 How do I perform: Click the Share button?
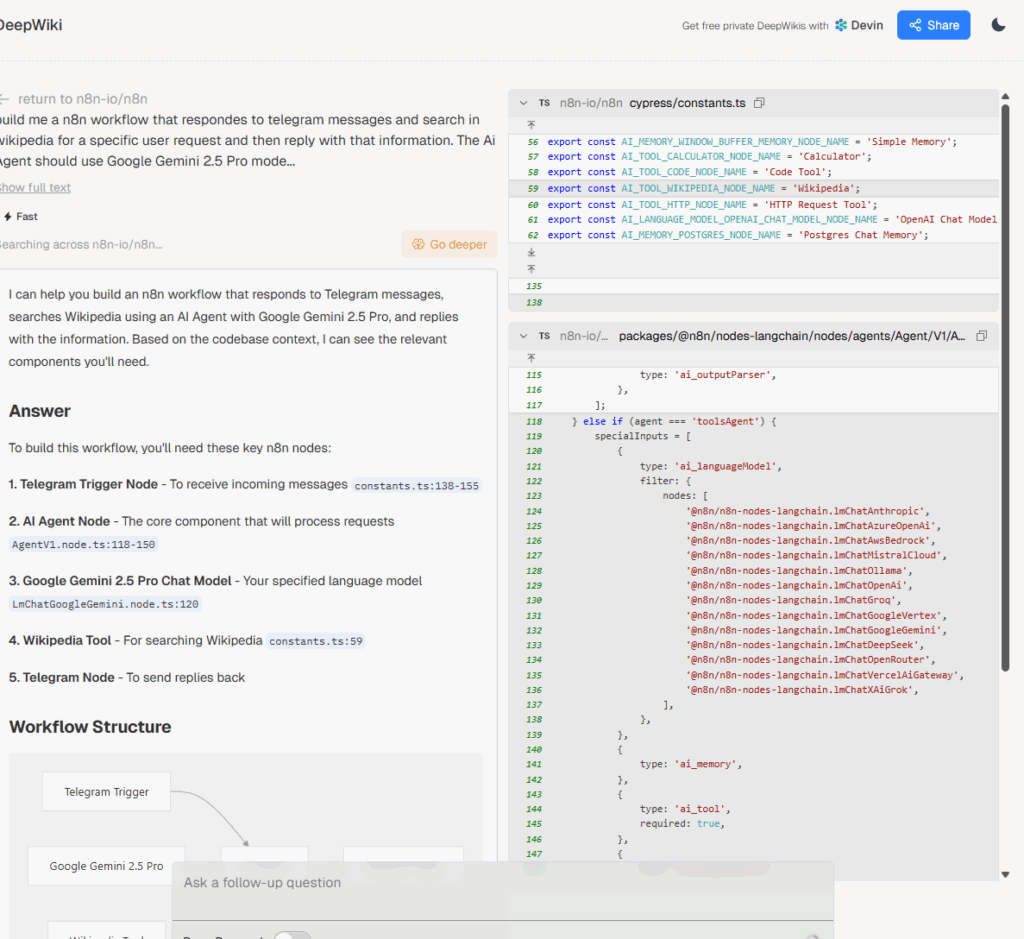click(x=933, y=25)
